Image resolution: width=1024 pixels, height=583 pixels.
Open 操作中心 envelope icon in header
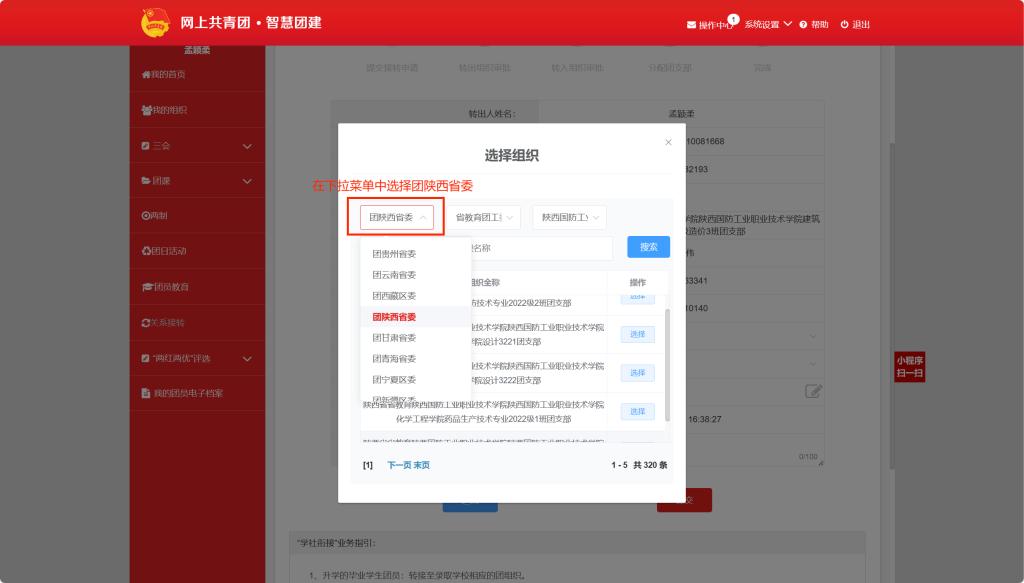[x=691, y=25]
